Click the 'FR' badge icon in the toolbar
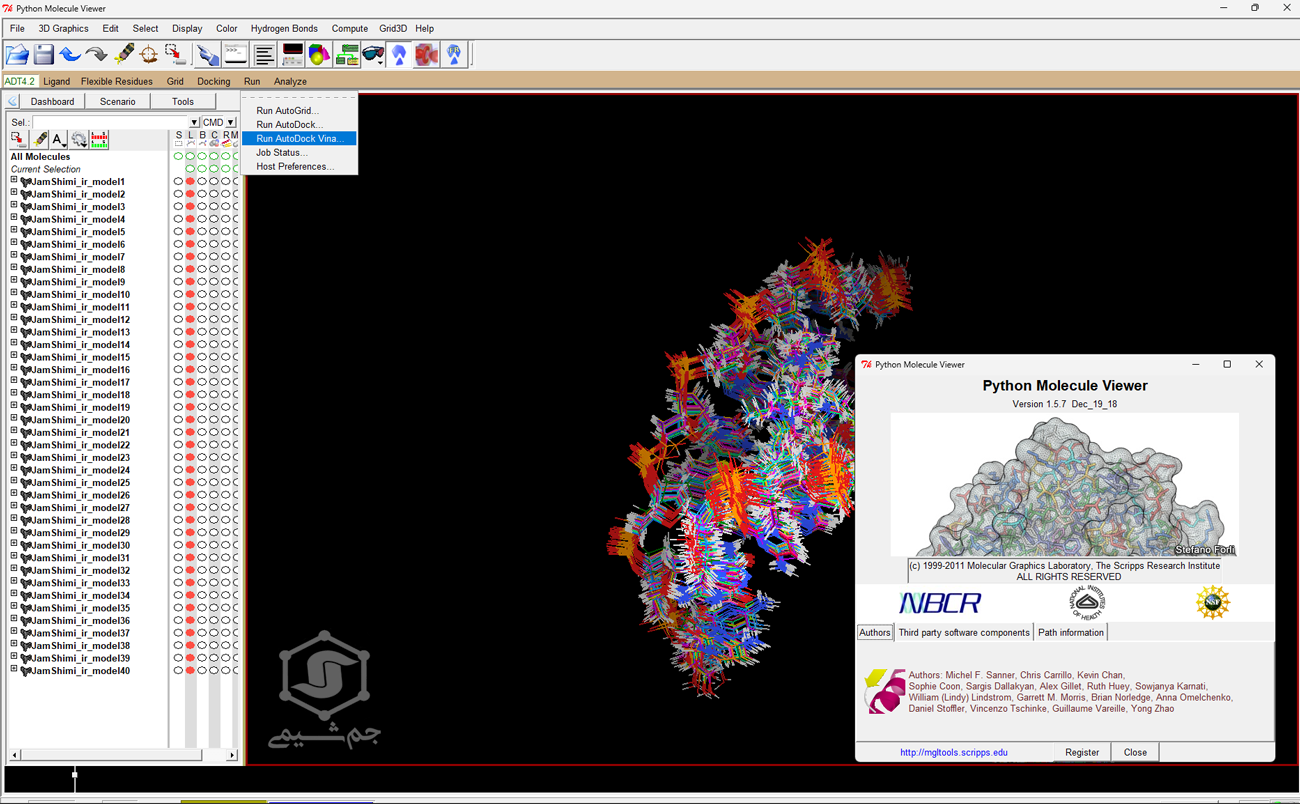The image size is (1300, 804). point(454,54)
